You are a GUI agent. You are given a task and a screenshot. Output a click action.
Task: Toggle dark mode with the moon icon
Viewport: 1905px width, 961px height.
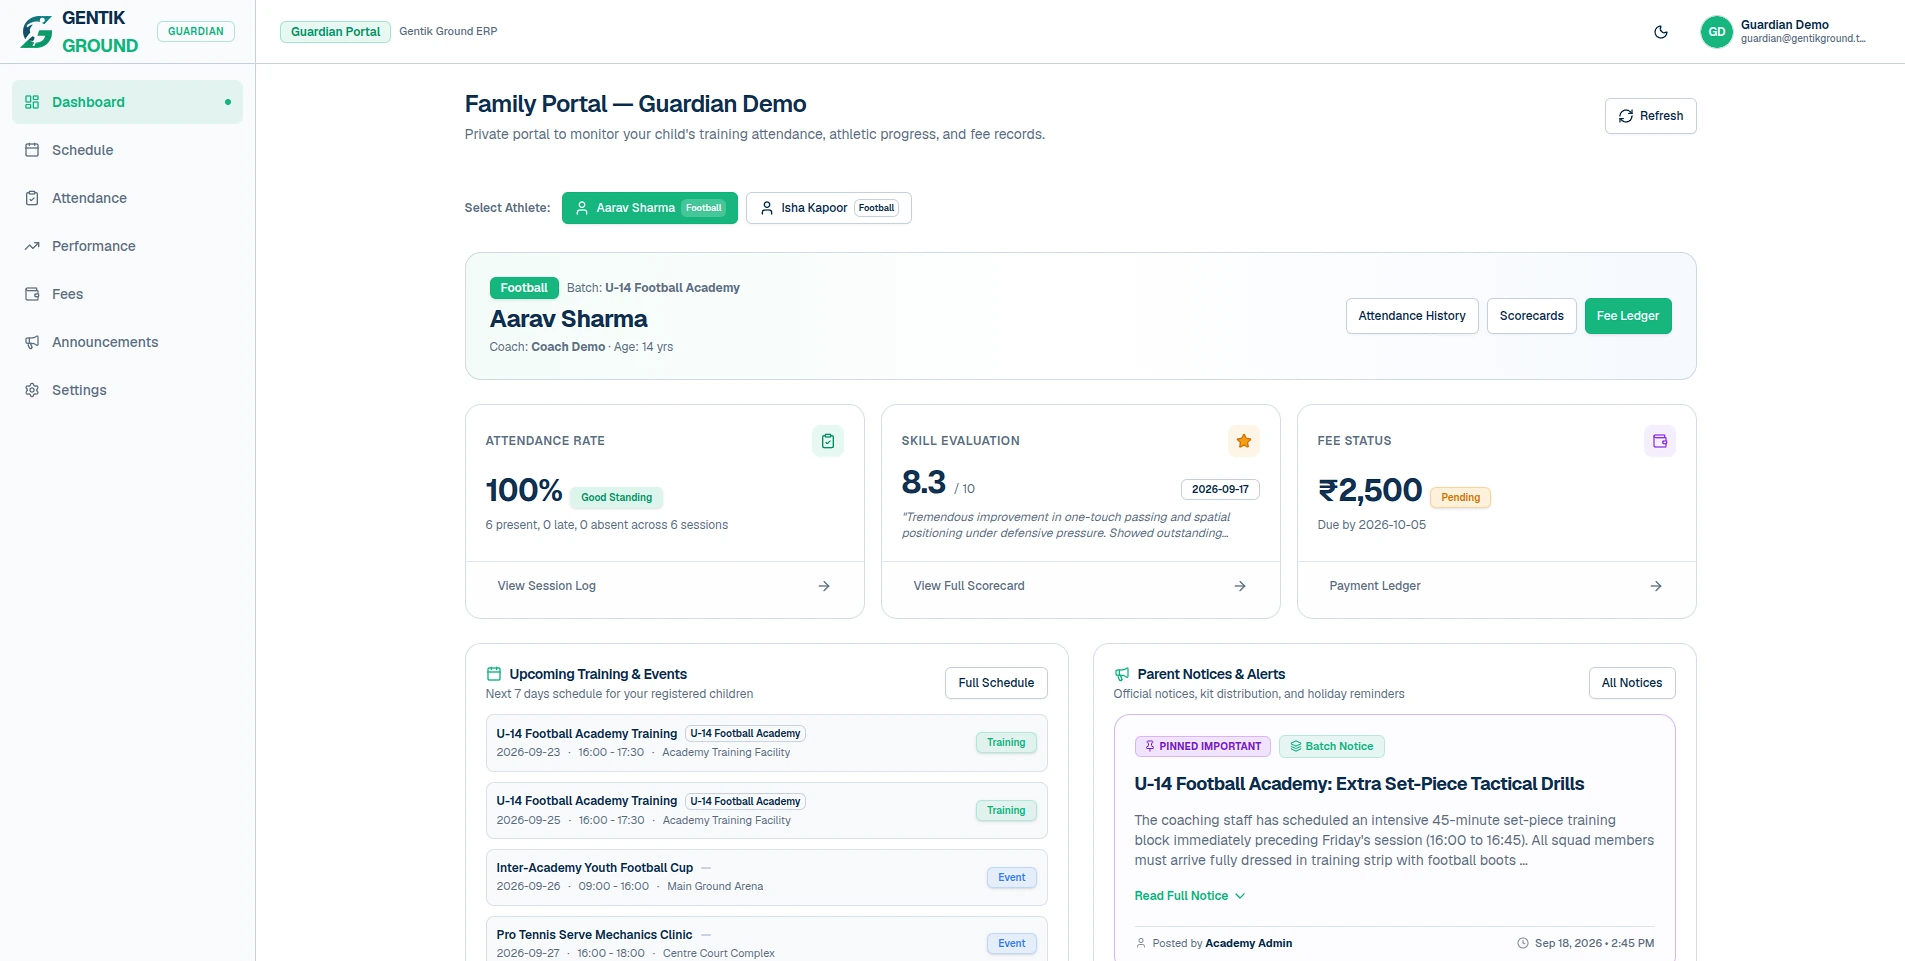(x=1661, y=32)
